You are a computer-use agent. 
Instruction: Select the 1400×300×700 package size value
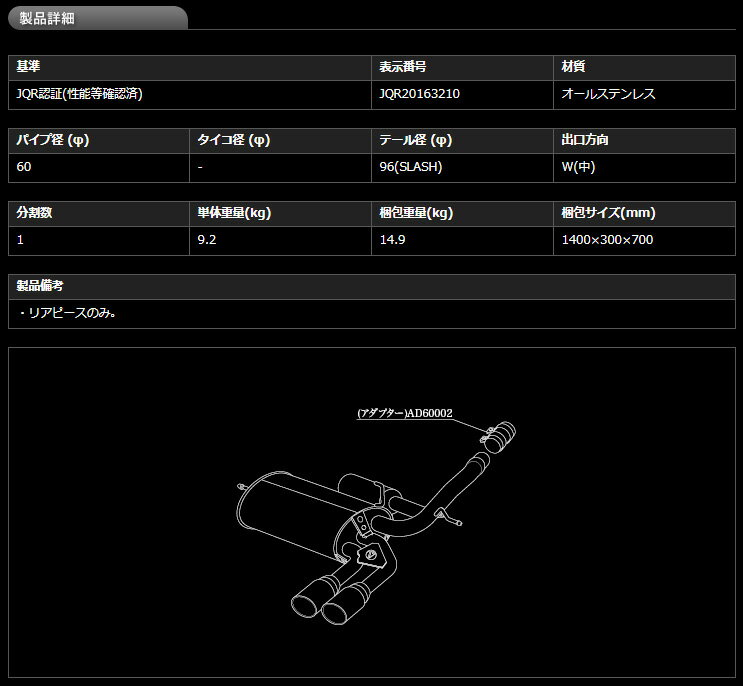[x=608, y=239]
